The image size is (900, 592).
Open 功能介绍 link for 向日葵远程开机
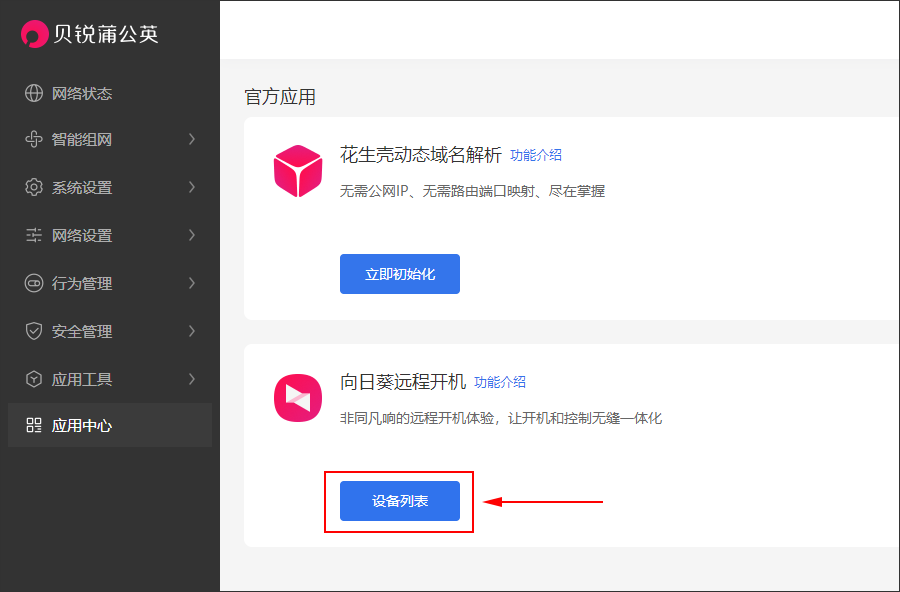coord(499,382)
